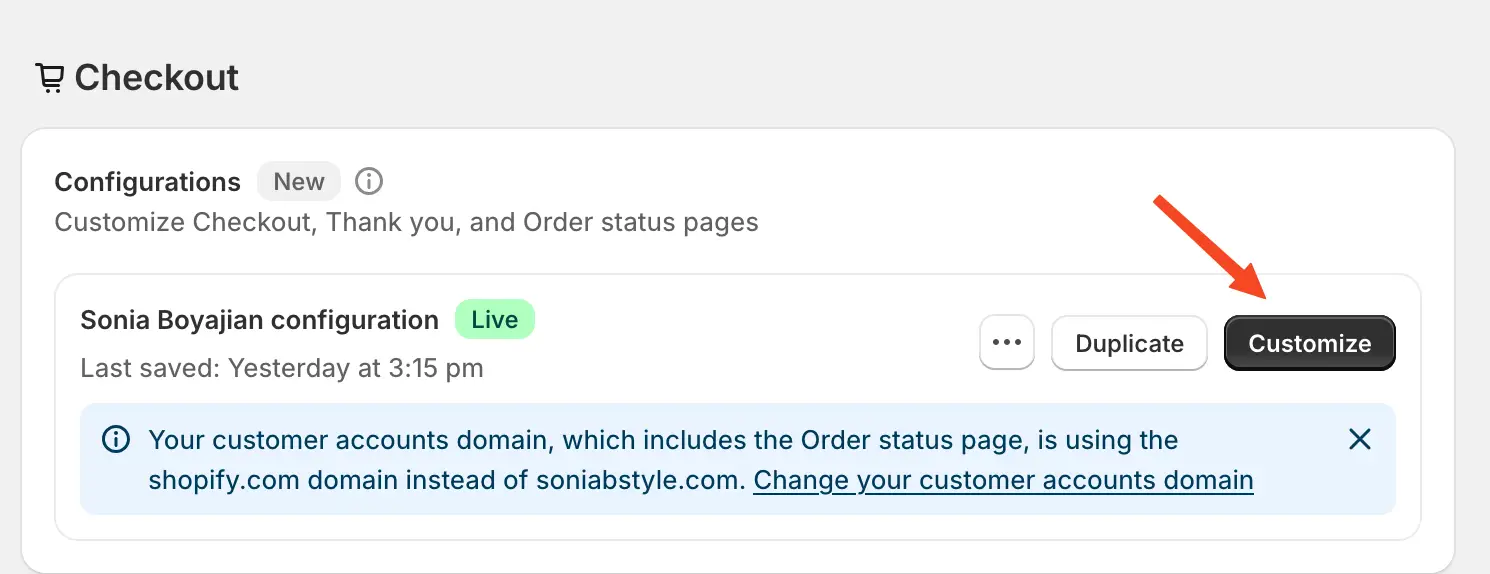Viewport: 1490px width, 574px height.
Task: Click the Customize Checkout, Thank you subtitle
Action: pyautogui.click(x=405, y=221)
